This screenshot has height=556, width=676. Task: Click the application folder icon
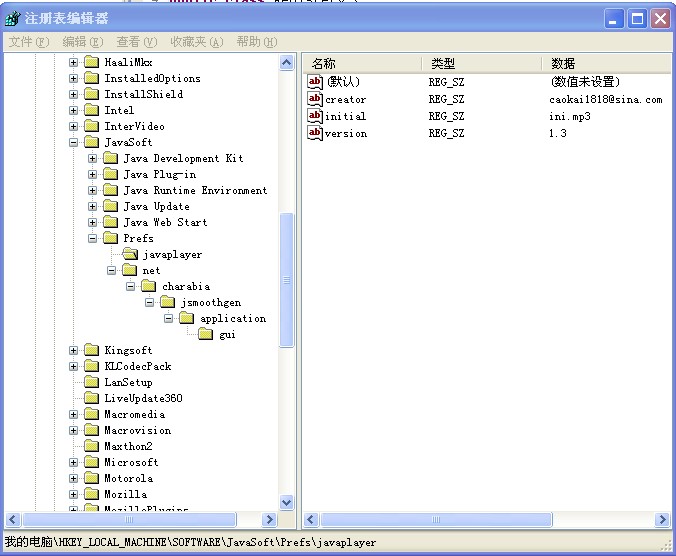[x=187, y=318]
